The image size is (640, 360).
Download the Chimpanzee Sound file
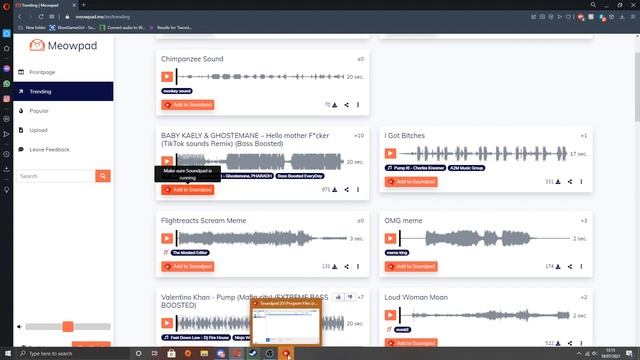click(335, 105)
